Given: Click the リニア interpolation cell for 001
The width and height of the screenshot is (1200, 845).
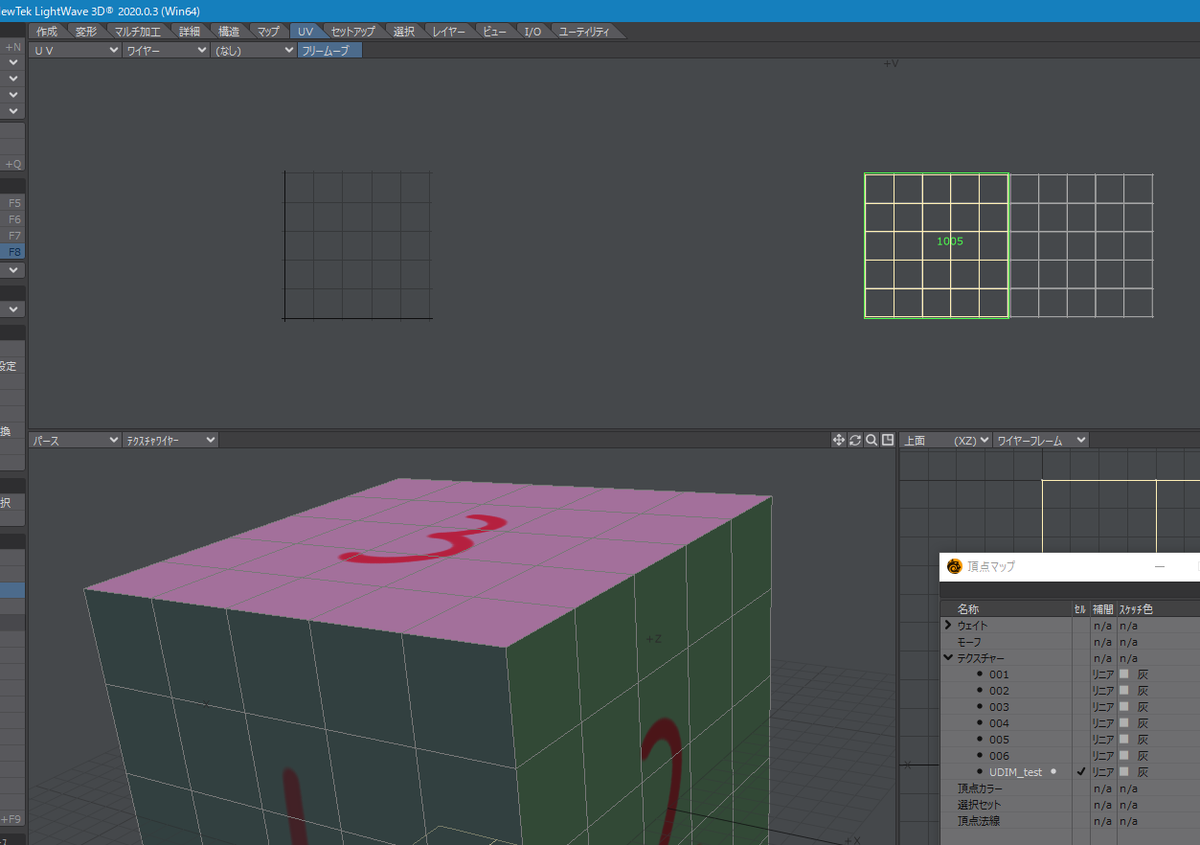Looking at the screenshot, I should click(1102, 674).
